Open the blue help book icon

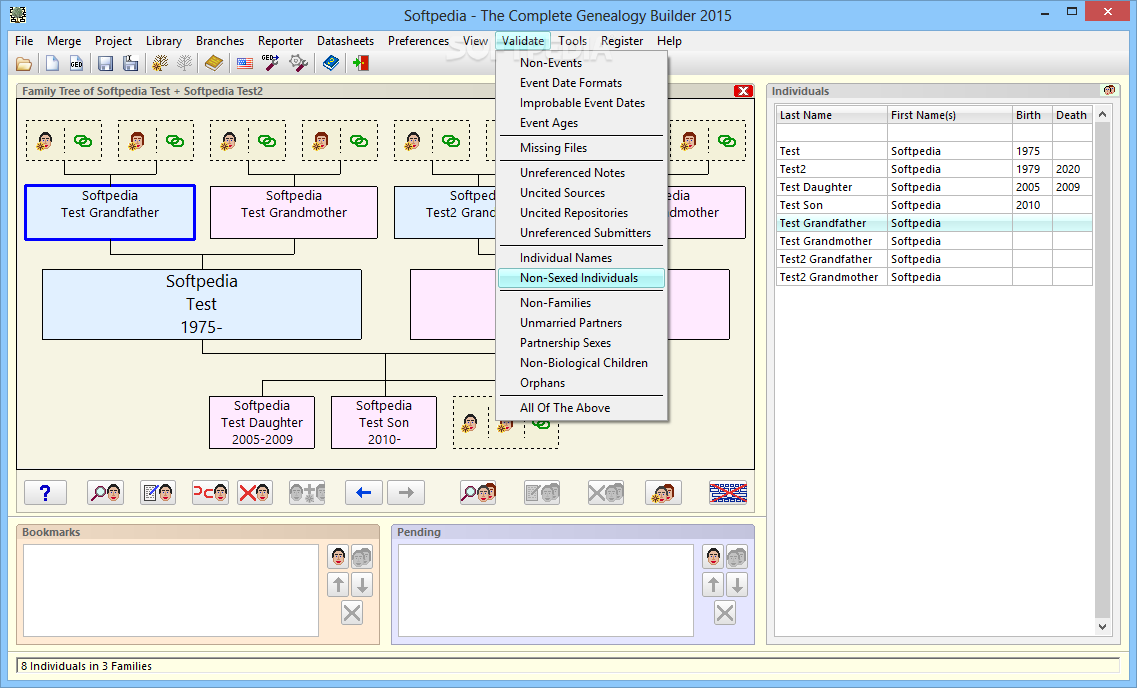pos(331,64)
